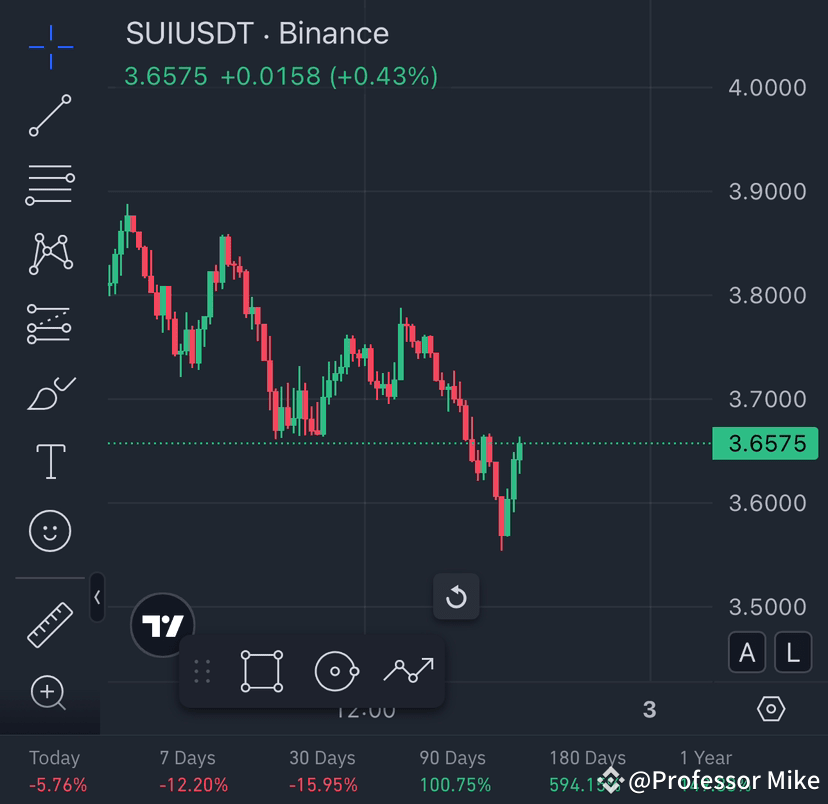Reset the chart view
Image resolution: width=828 pixels, height=804 pixels.
(456, 597)
